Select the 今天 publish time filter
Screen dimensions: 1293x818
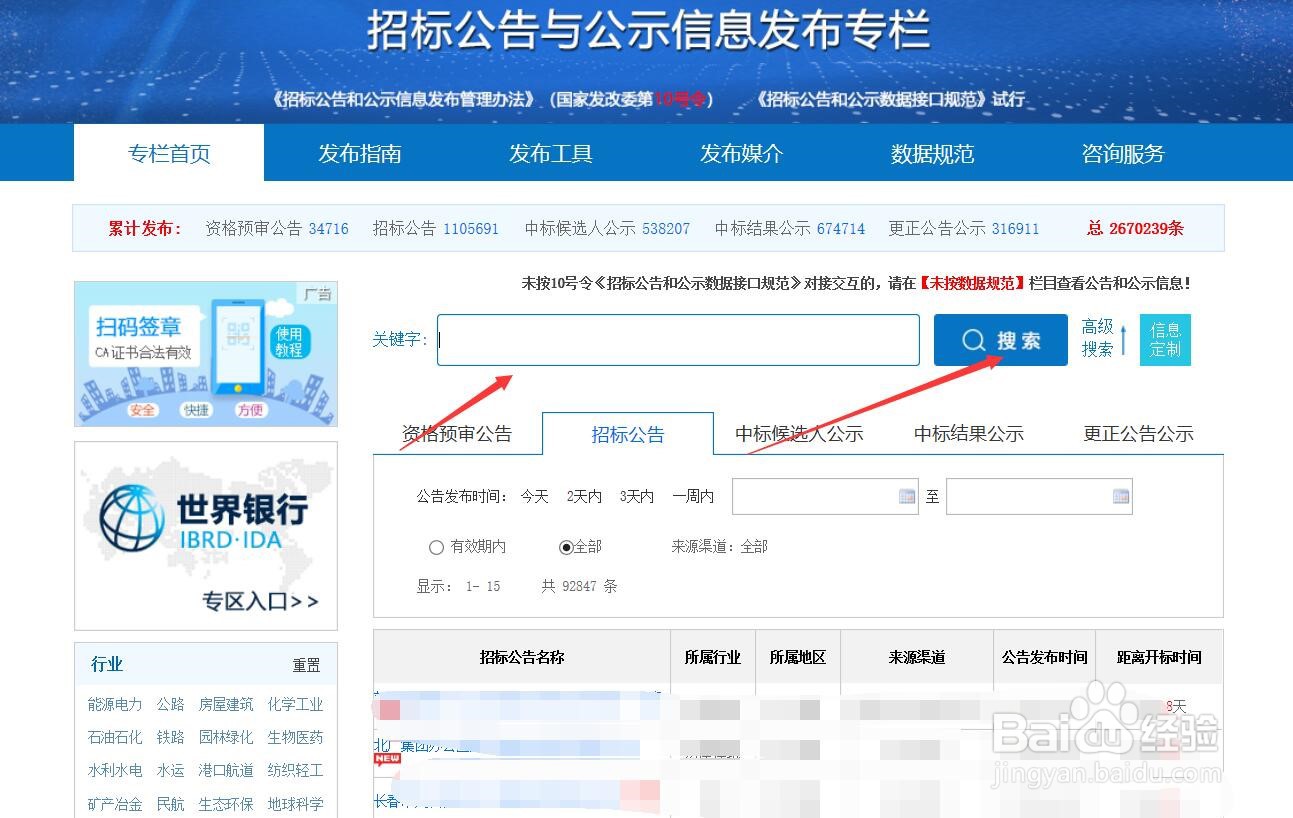(x=534, y=496)
